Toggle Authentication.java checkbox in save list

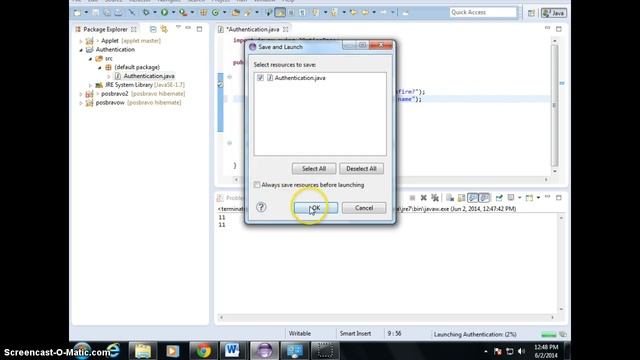pos(260,78)
